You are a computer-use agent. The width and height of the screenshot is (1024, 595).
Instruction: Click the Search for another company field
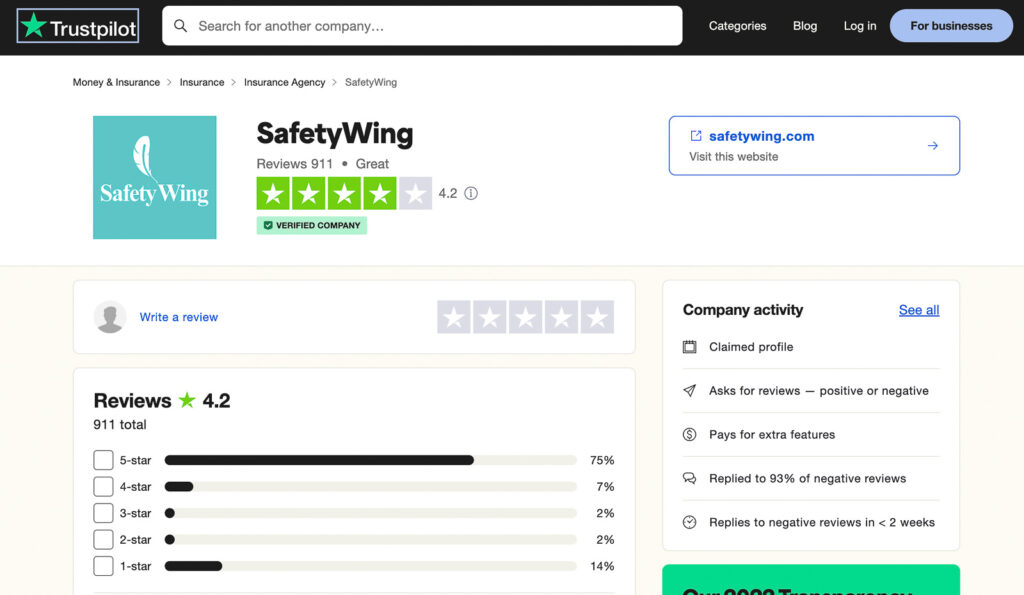(x=422, y=26)
